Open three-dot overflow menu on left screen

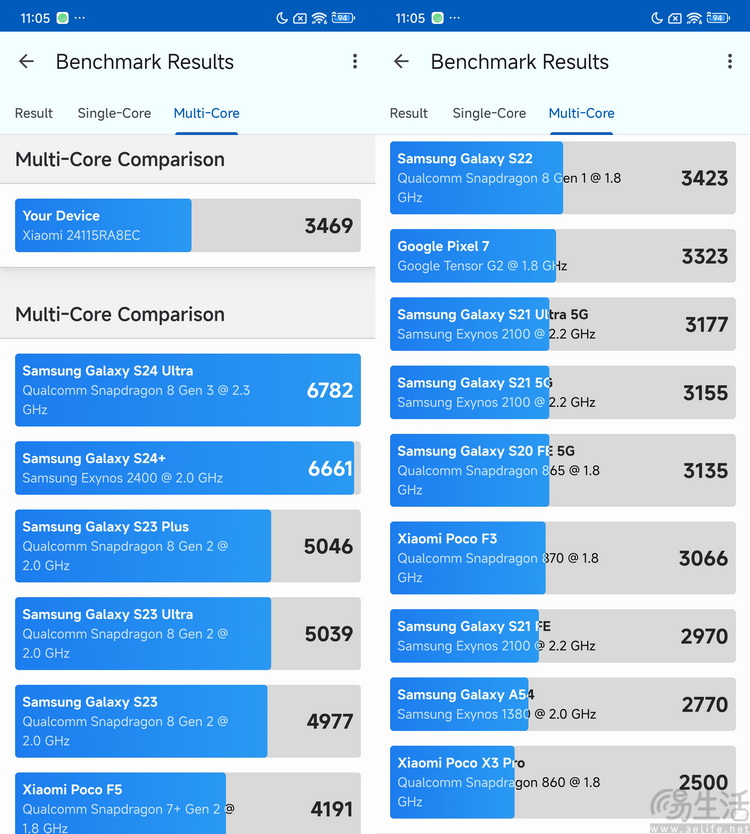pyautogui.click(x=355, y=62)
